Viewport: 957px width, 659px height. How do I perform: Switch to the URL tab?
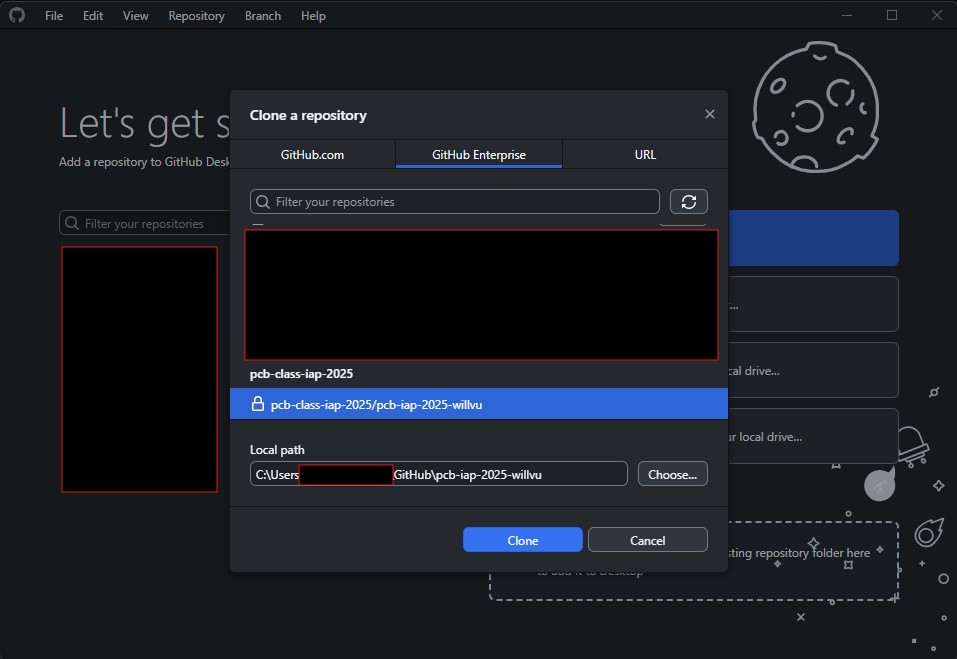point(645,154)
